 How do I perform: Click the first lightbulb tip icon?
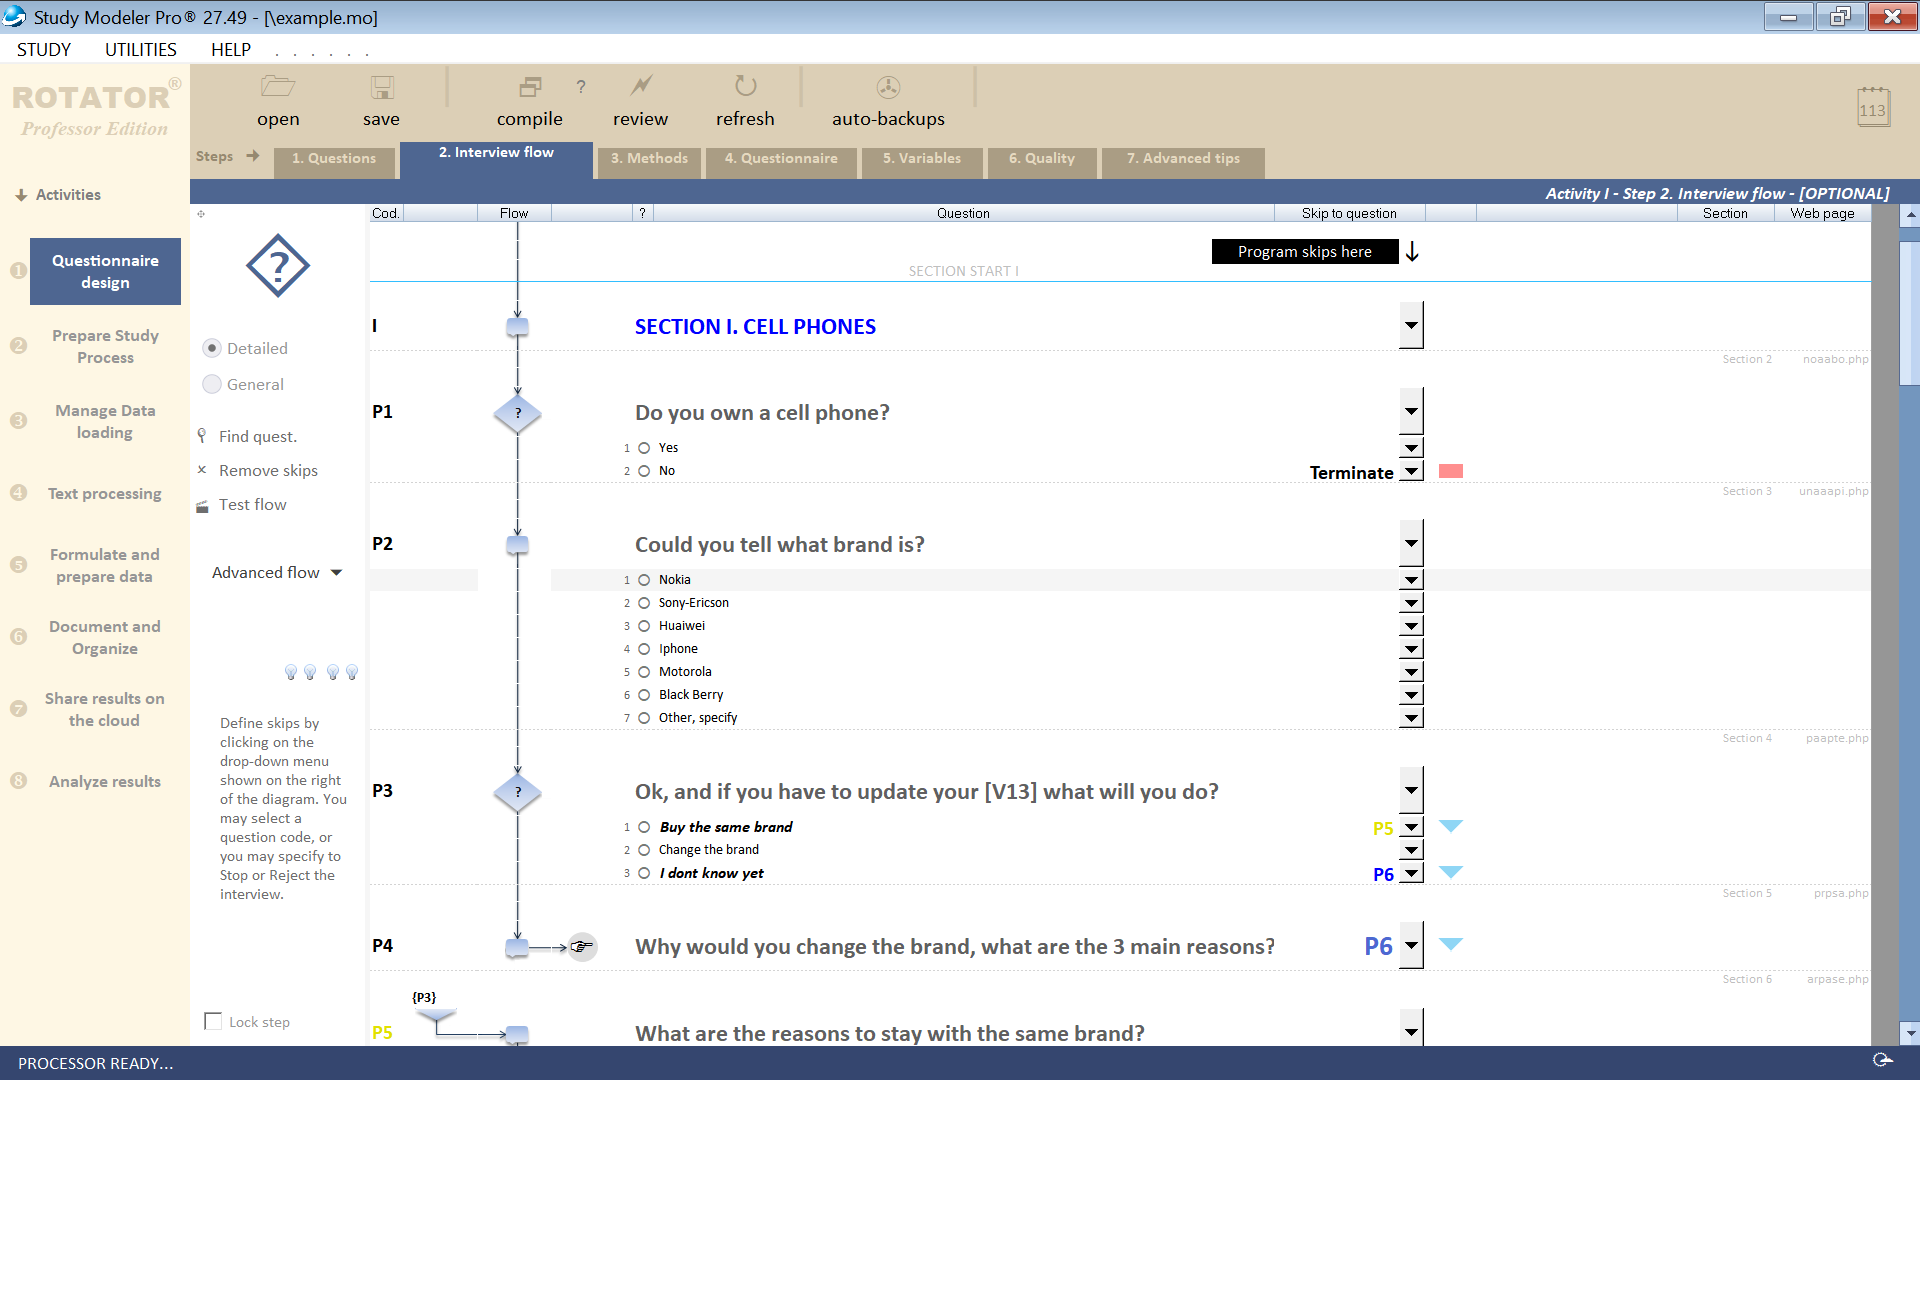tap(290, 672)
